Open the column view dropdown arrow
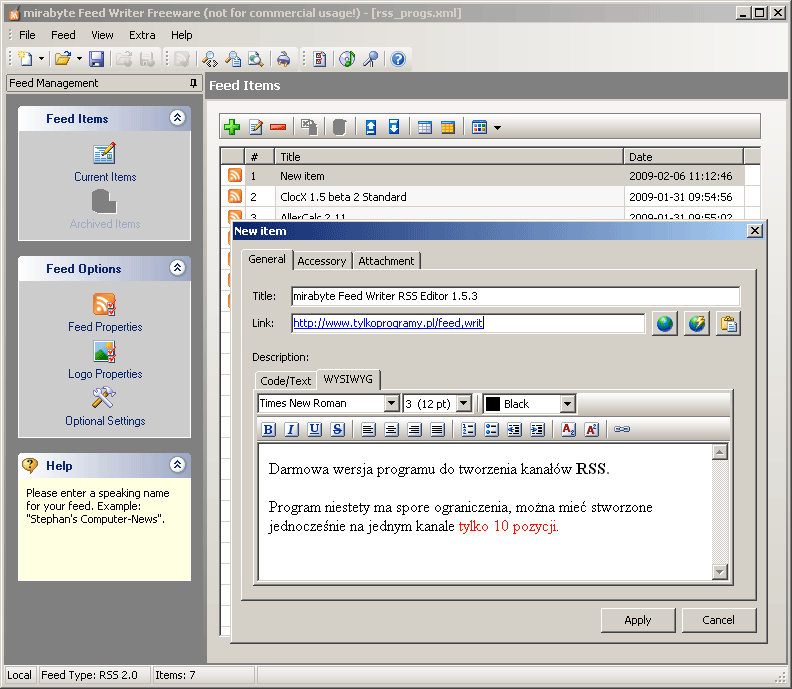The width and height of the screenshot is (792, 689). (x=498, y=128)
